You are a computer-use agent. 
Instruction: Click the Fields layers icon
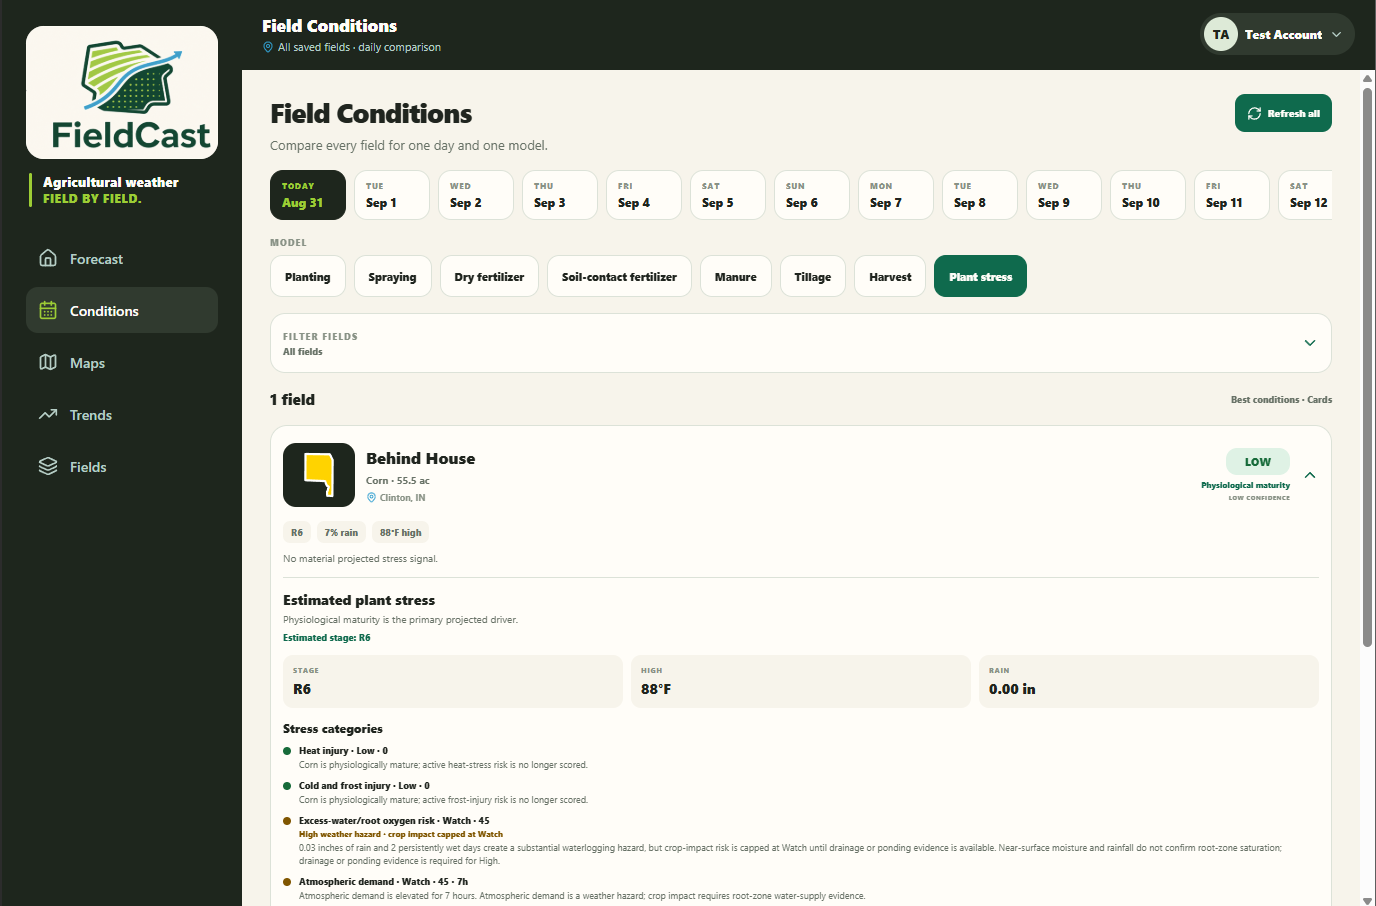48,466
